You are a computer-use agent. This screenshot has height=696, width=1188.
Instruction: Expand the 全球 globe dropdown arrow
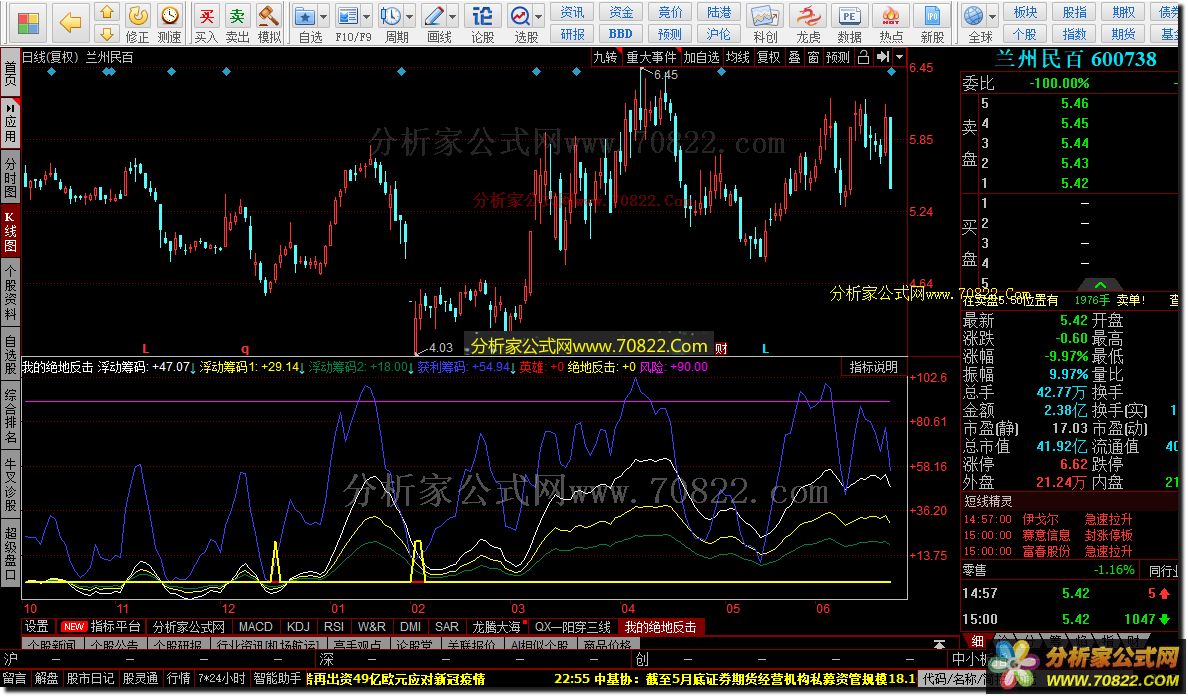pyautogui.click(x=993, y=16)
